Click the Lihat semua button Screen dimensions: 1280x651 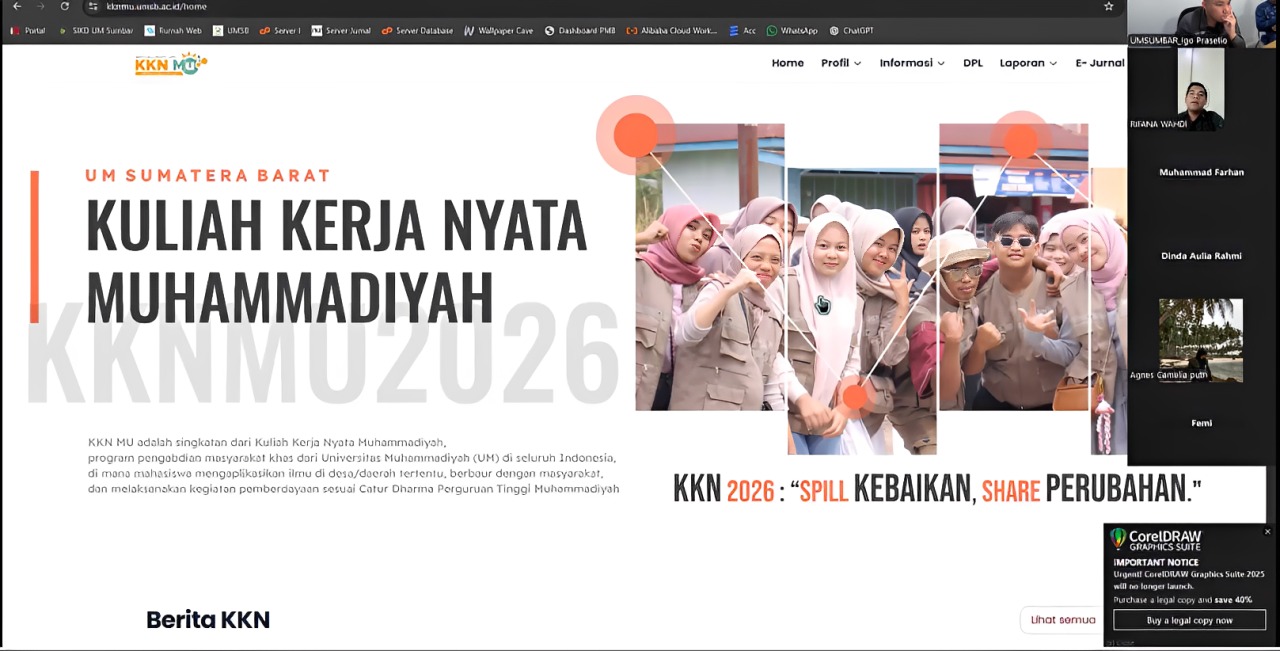pyautogui.click(x=1061, y=619)
